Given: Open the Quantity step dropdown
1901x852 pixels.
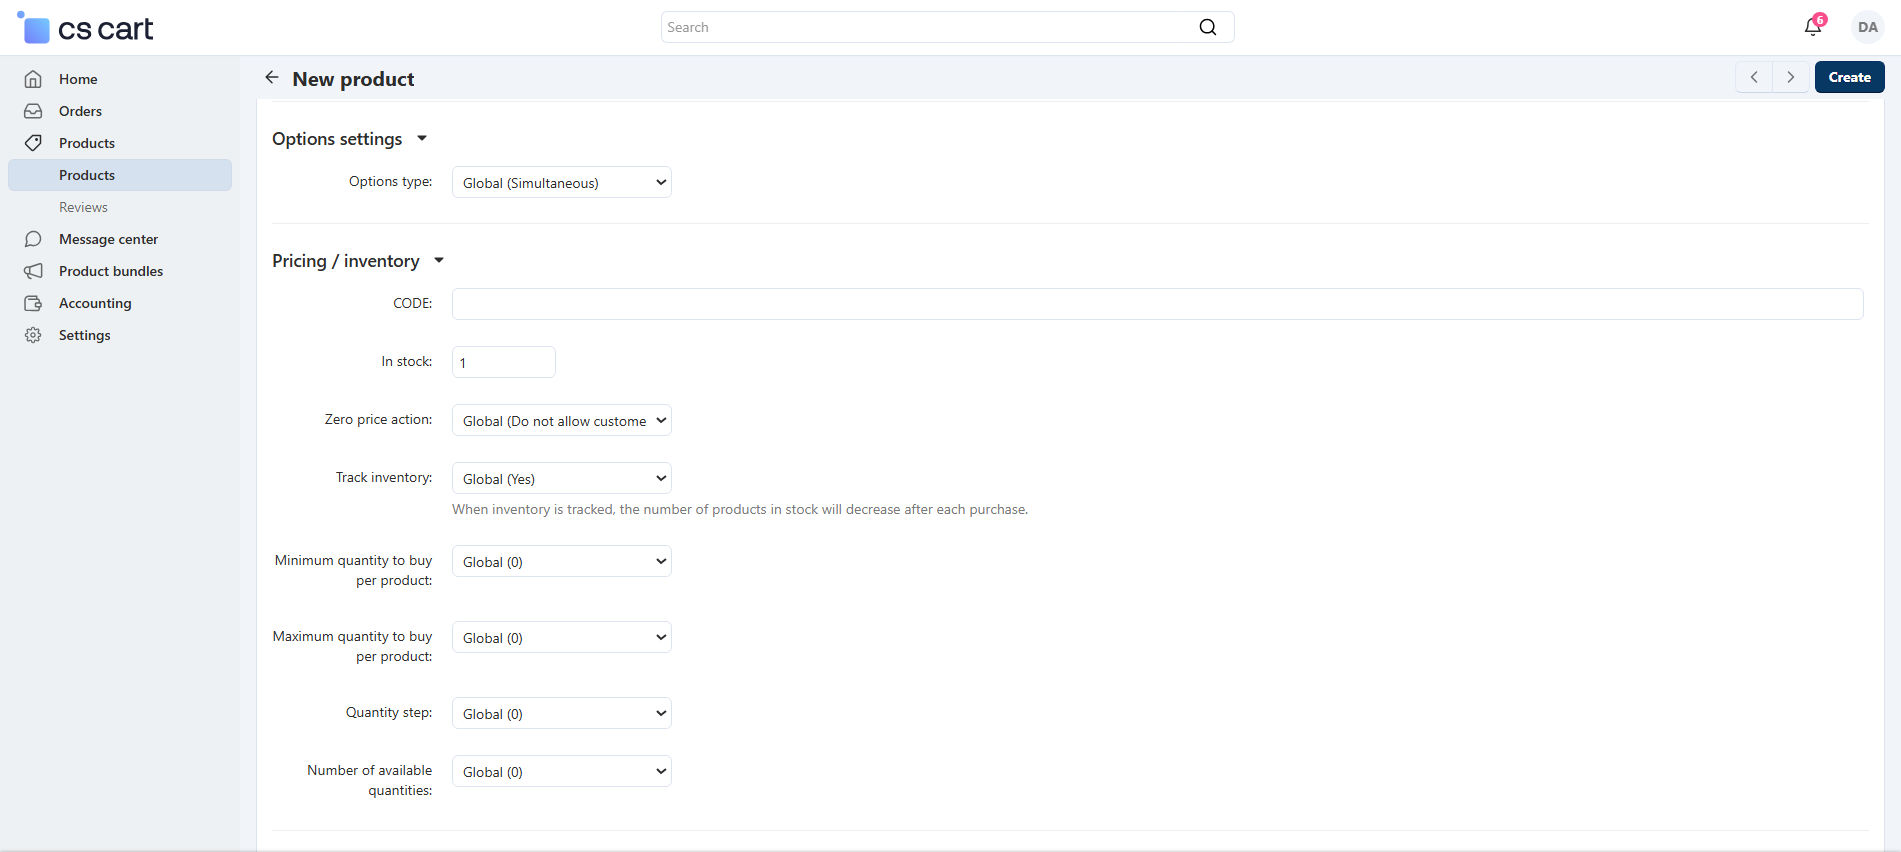Looking at the screenshot, I should (x=562, y=714).
